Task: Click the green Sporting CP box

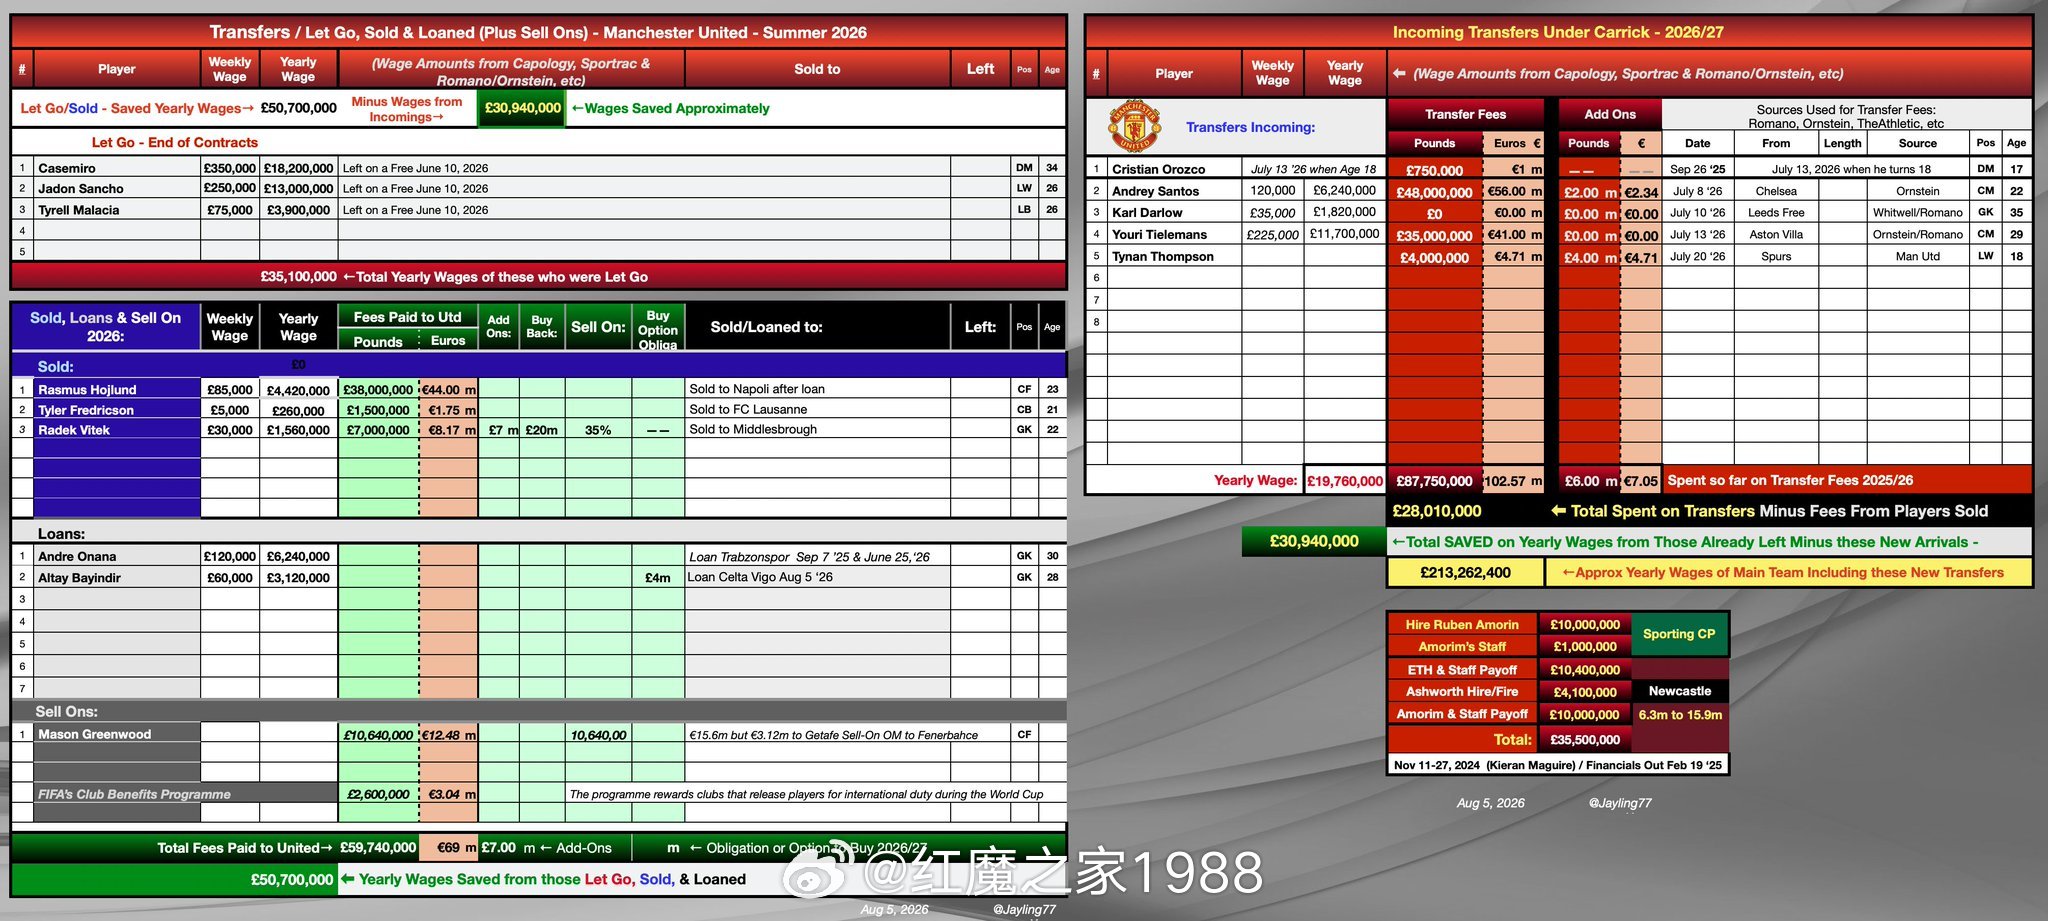Action: 1679,634
